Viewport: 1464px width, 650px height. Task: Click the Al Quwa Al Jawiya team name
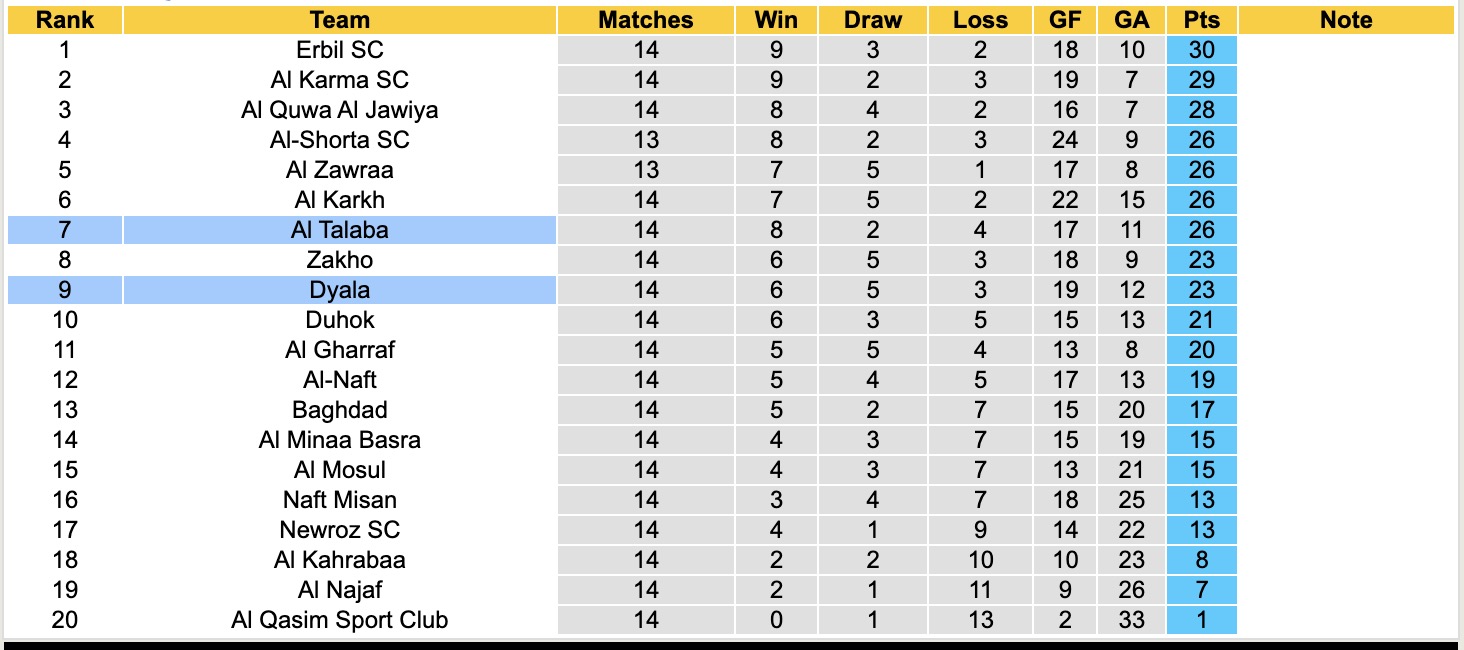point(340,110)
